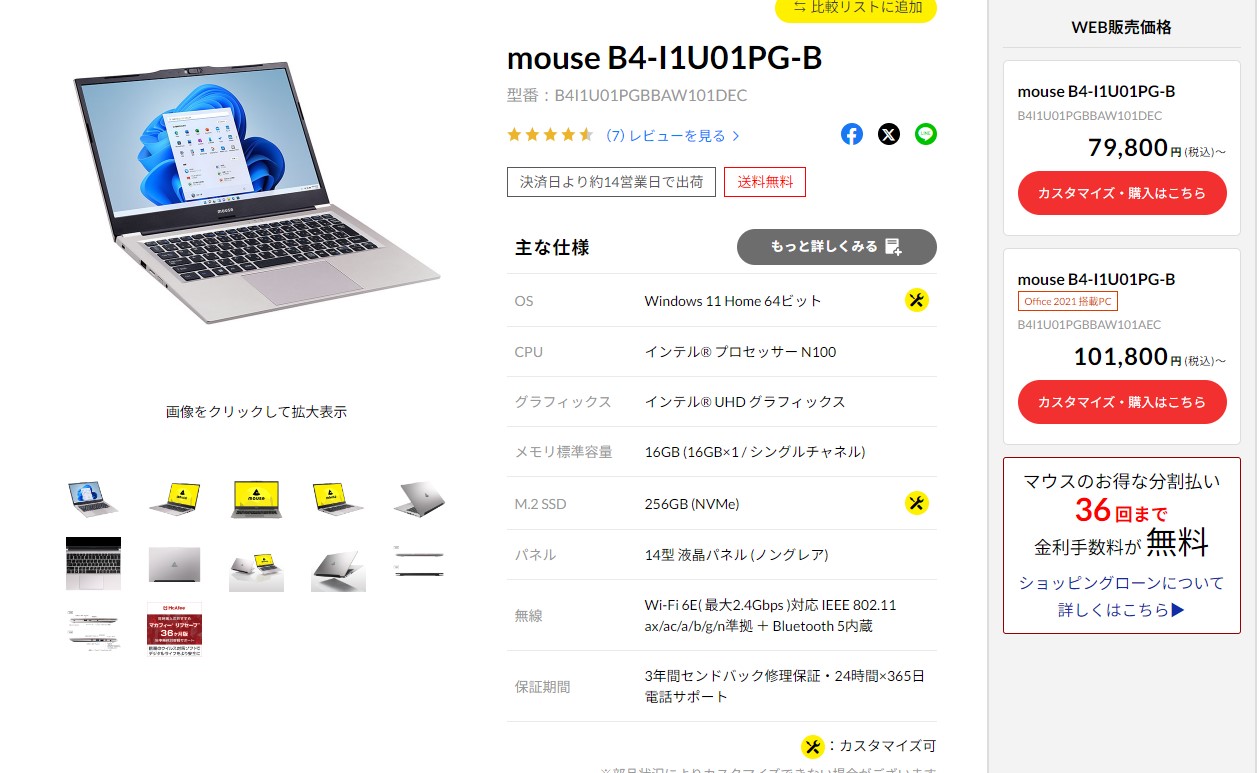Add to comparison list 比較リストに追加

(x=856, y=8)
